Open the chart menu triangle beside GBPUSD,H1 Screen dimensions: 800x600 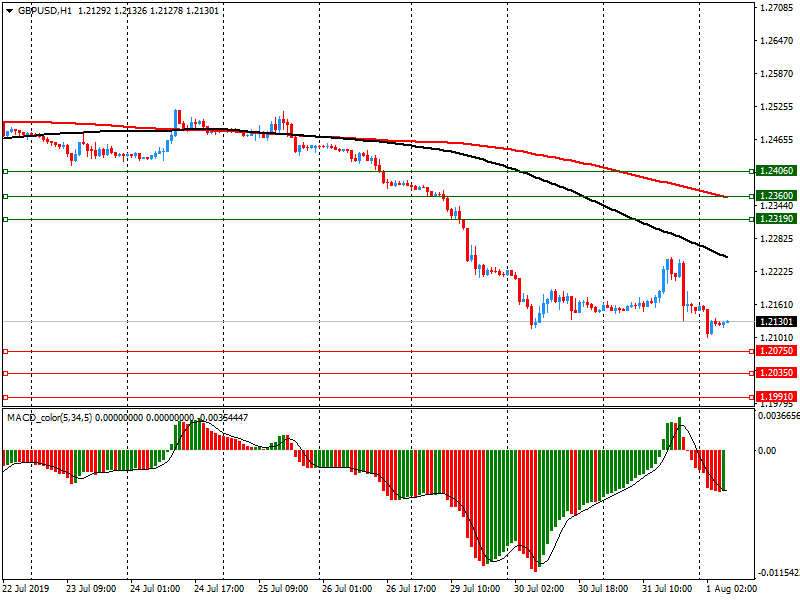point(9,10)
